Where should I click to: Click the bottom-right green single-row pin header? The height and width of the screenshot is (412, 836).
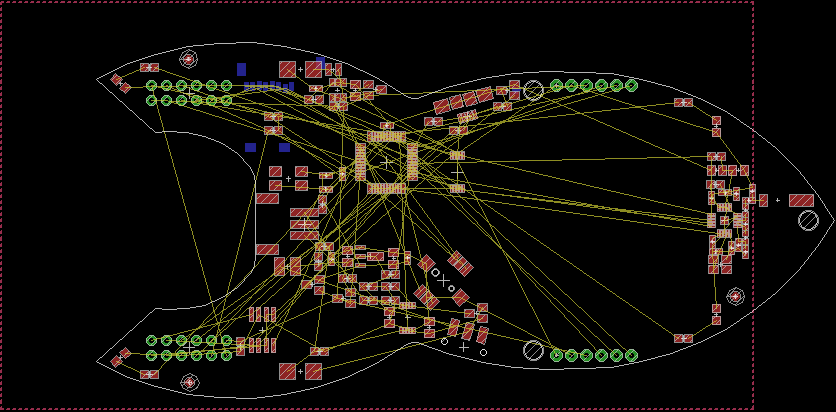pyautogui.click(x=594, y=355)
